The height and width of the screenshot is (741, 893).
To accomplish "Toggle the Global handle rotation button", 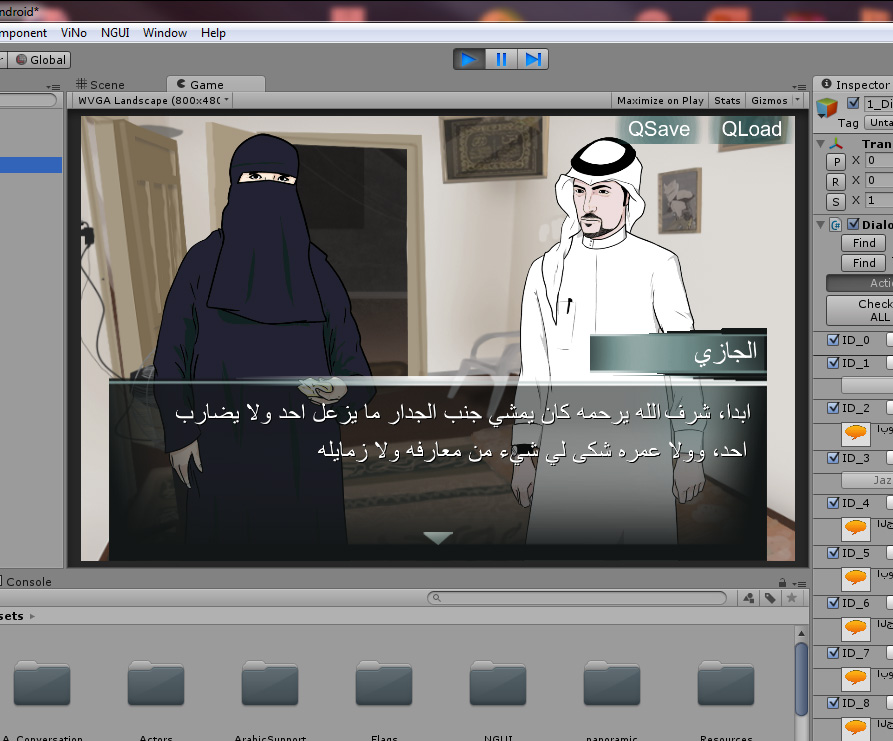I will click(39, 60).
